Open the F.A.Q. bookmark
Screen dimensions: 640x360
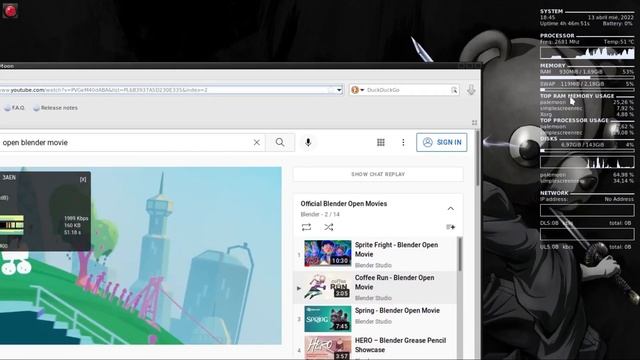coord(15,108)
